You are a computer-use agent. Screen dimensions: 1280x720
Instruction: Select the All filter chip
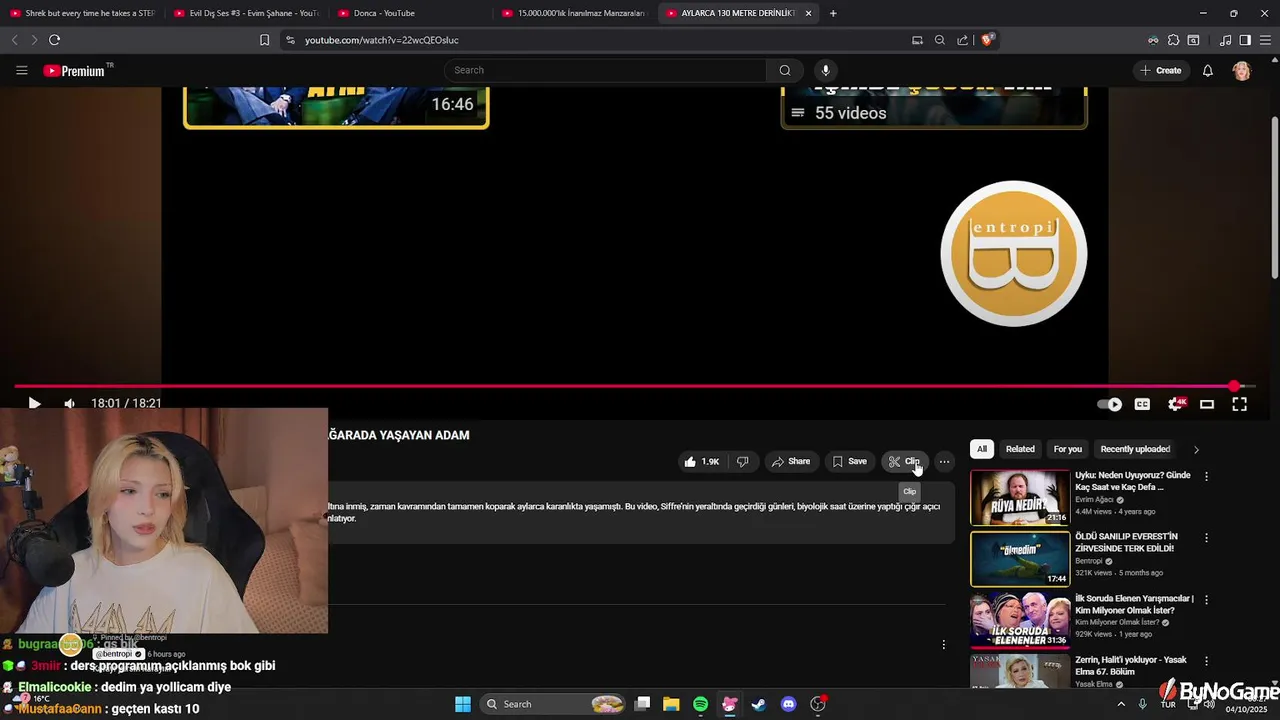coord(982,449)
